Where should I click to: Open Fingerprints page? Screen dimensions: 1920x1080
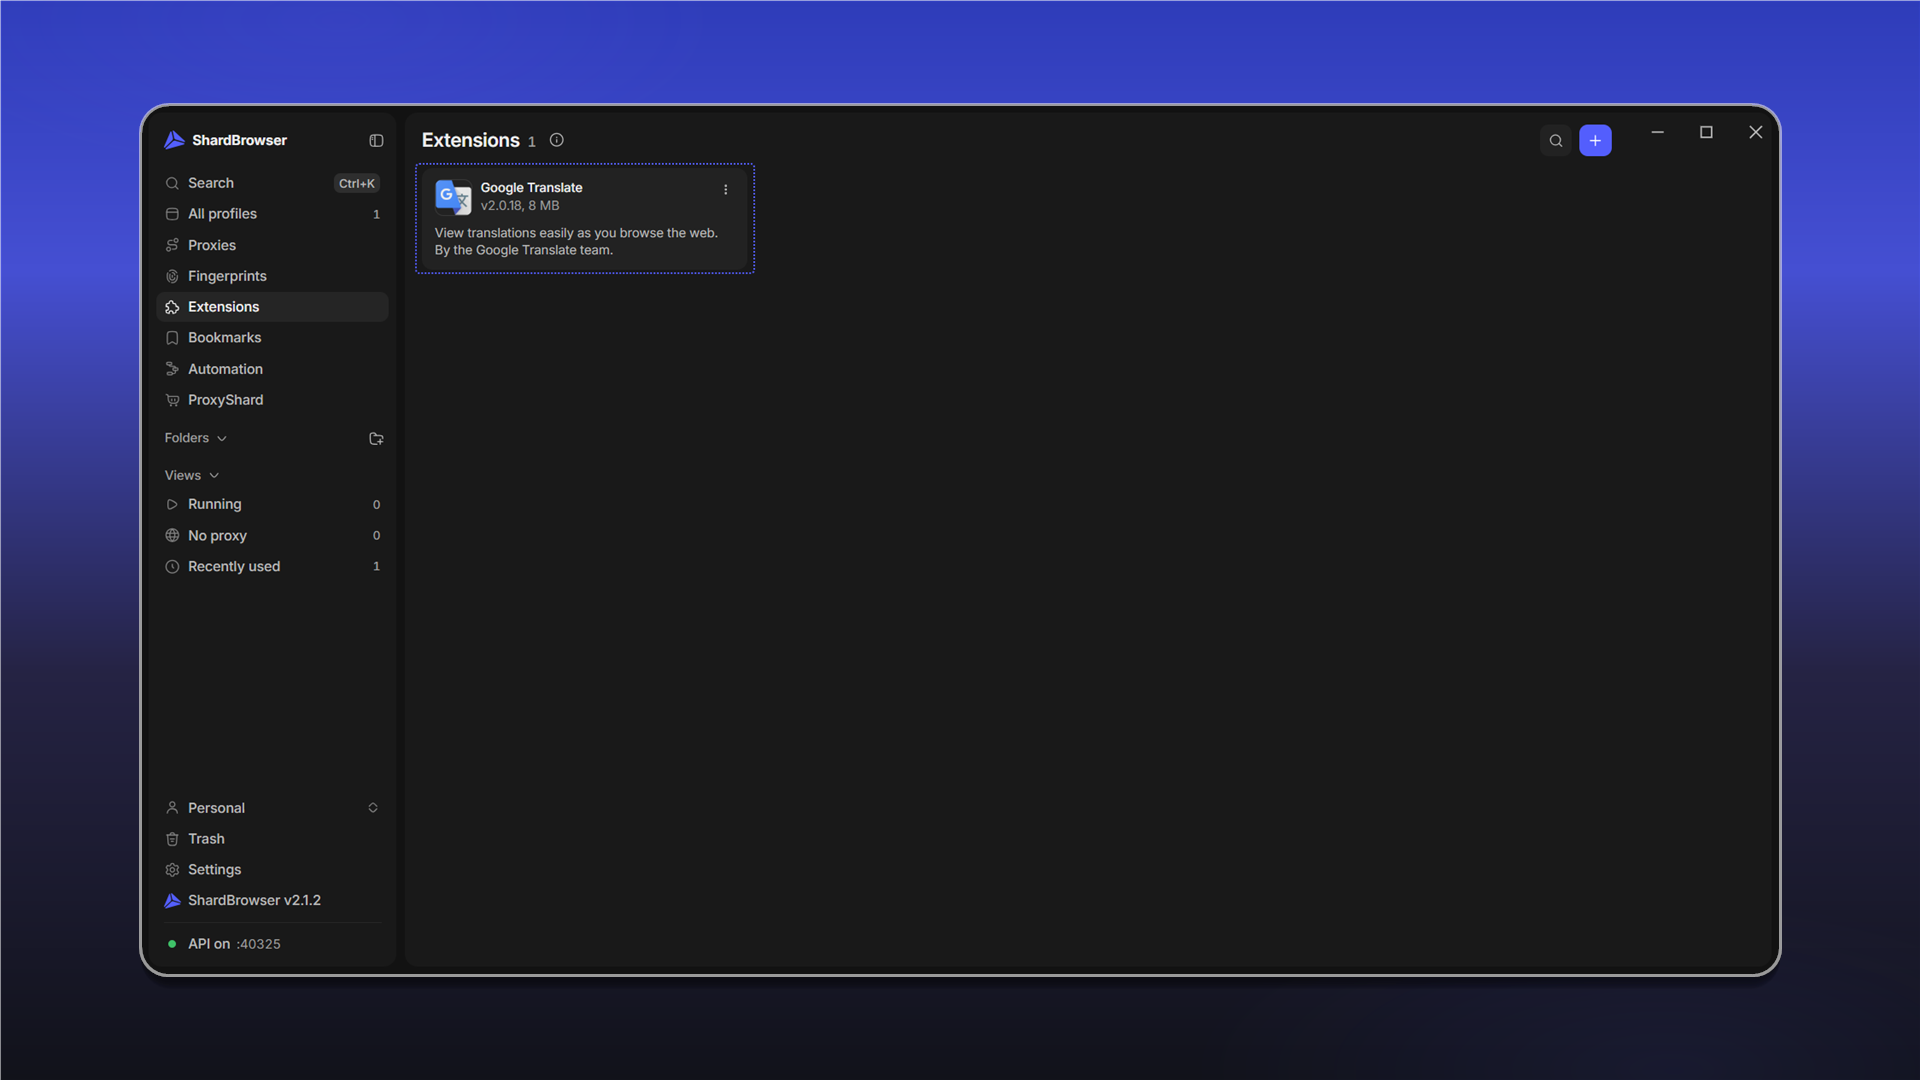(x=272, y=276)
